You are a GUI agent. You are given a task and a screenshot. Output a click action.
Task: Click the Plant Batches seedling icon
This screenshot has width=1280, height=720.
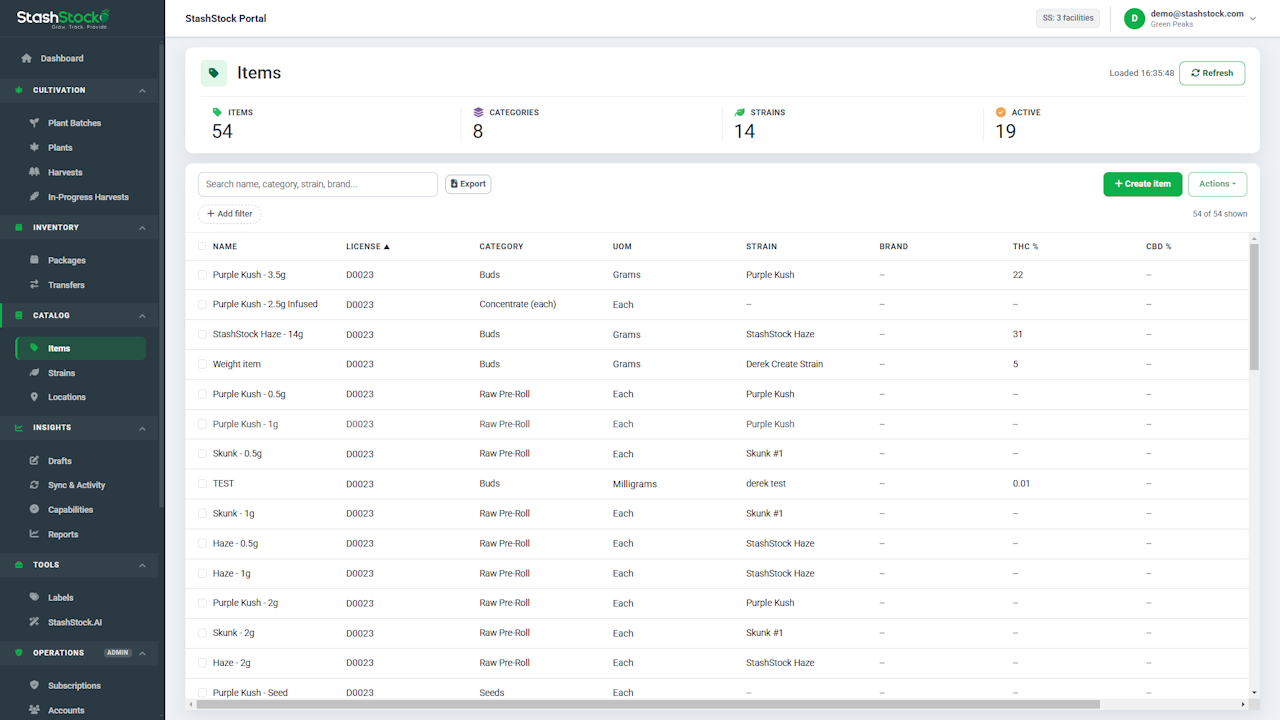tap(35, 123)
